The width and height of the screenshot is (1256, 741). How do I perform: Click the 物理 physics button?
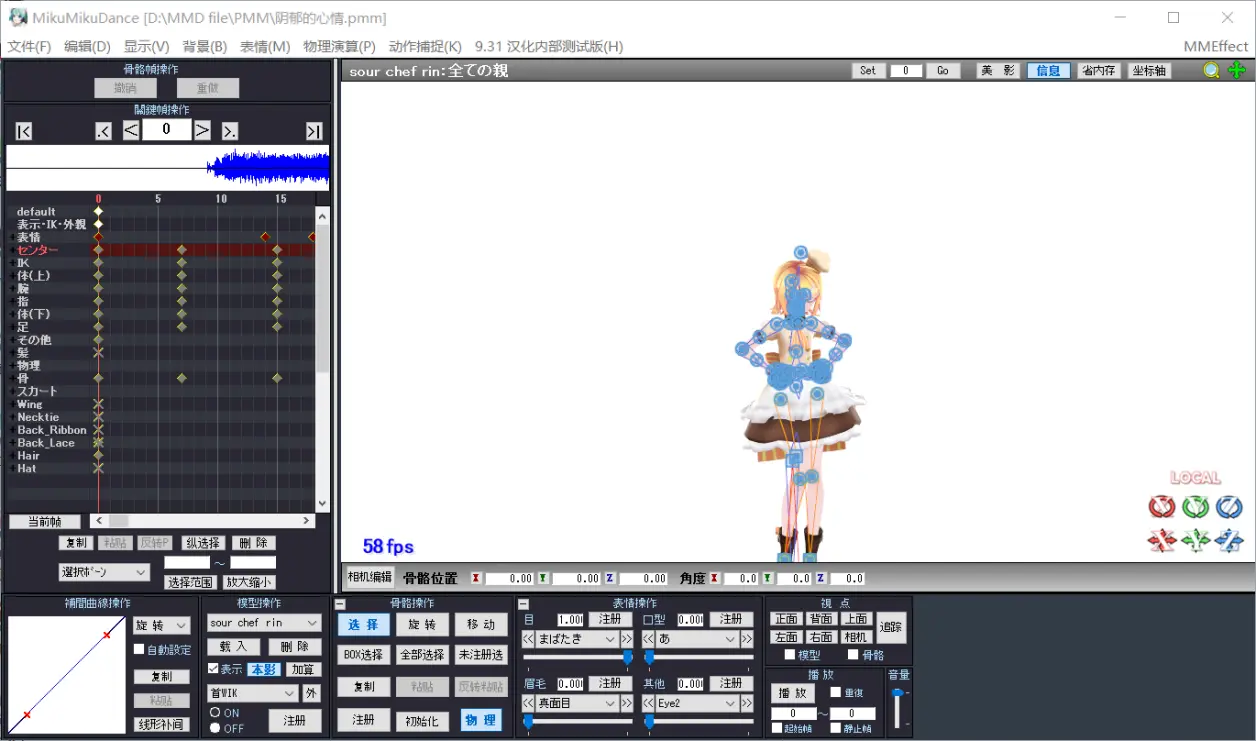pyautogui.click(x=481, y=720)
